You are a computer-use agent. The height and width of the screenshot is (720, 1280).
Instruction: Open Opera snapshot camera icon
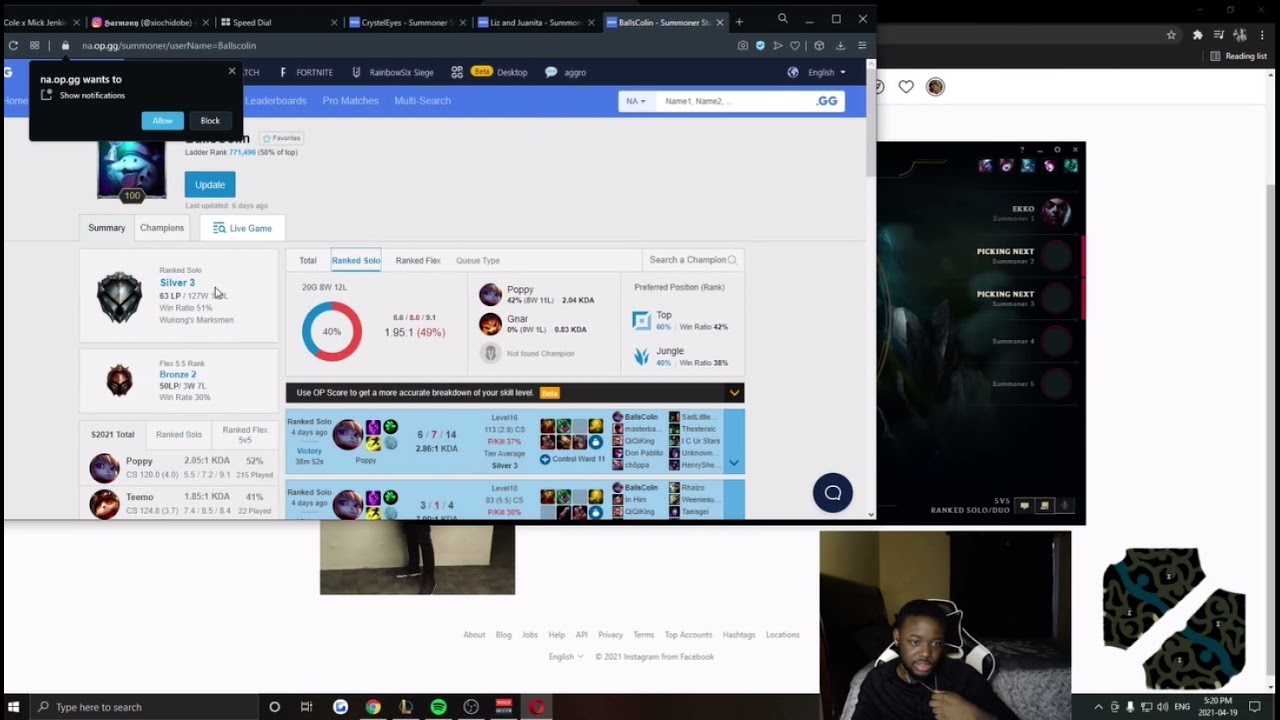click(x=742, y=45)
